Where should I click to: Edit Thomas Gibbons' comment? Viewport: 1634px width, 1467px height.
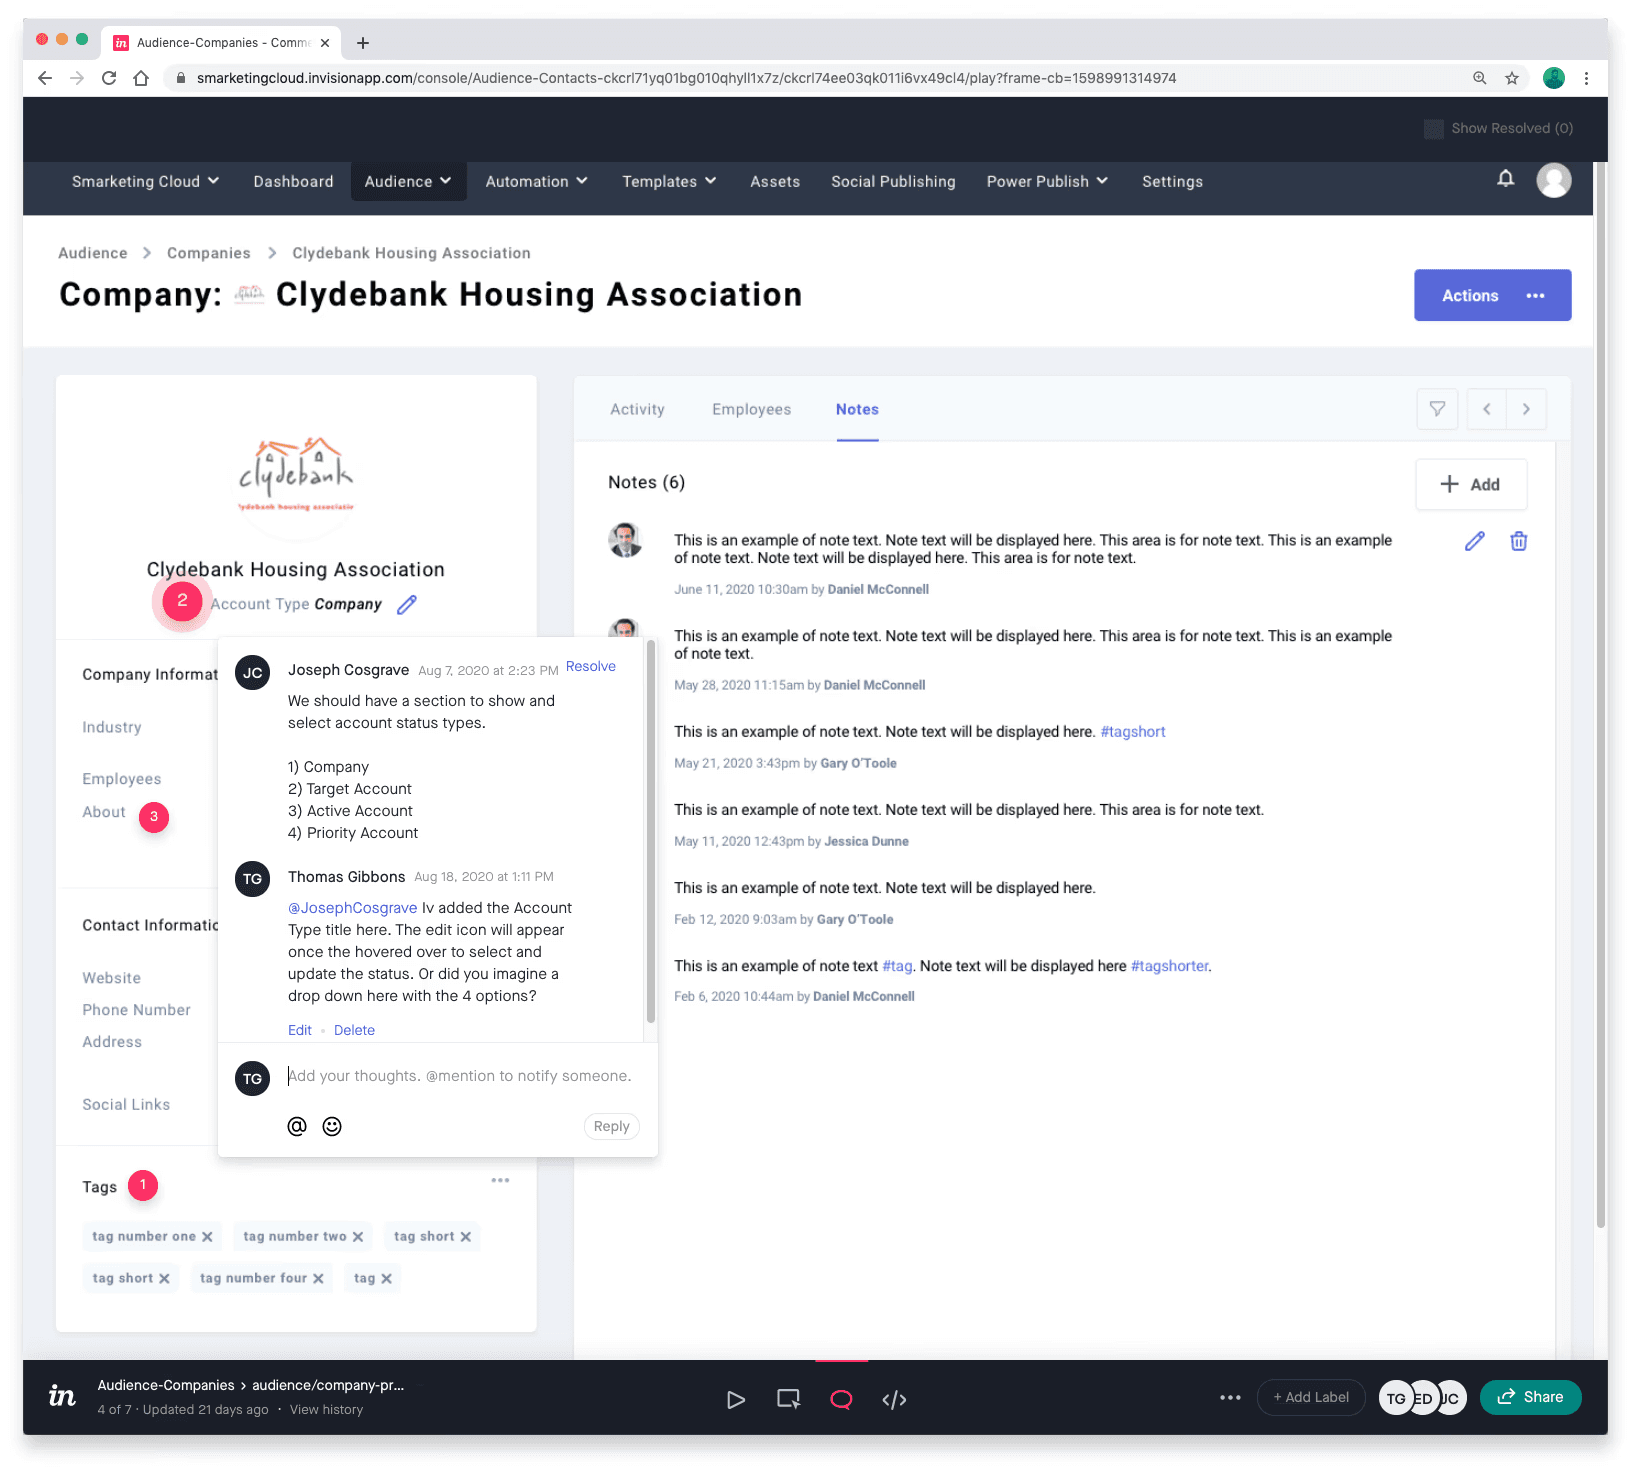point(300,1031)
